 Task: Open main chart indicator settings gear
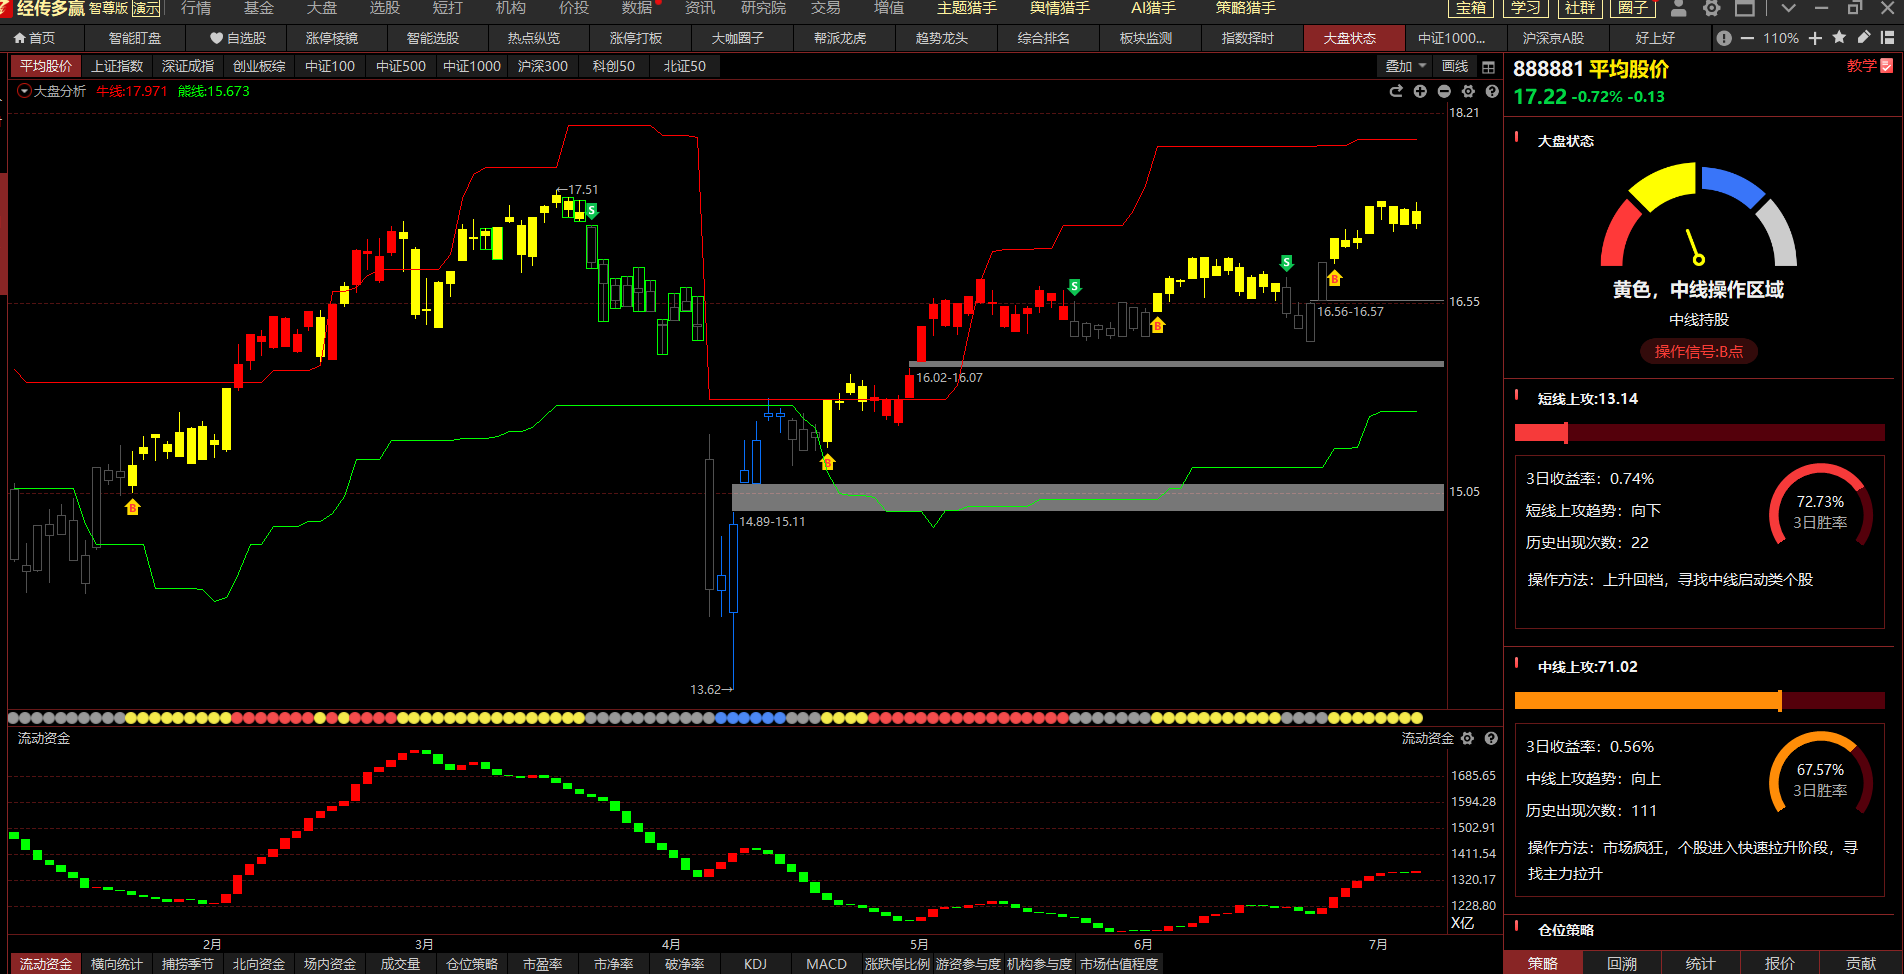click(x=1468, y=91)
